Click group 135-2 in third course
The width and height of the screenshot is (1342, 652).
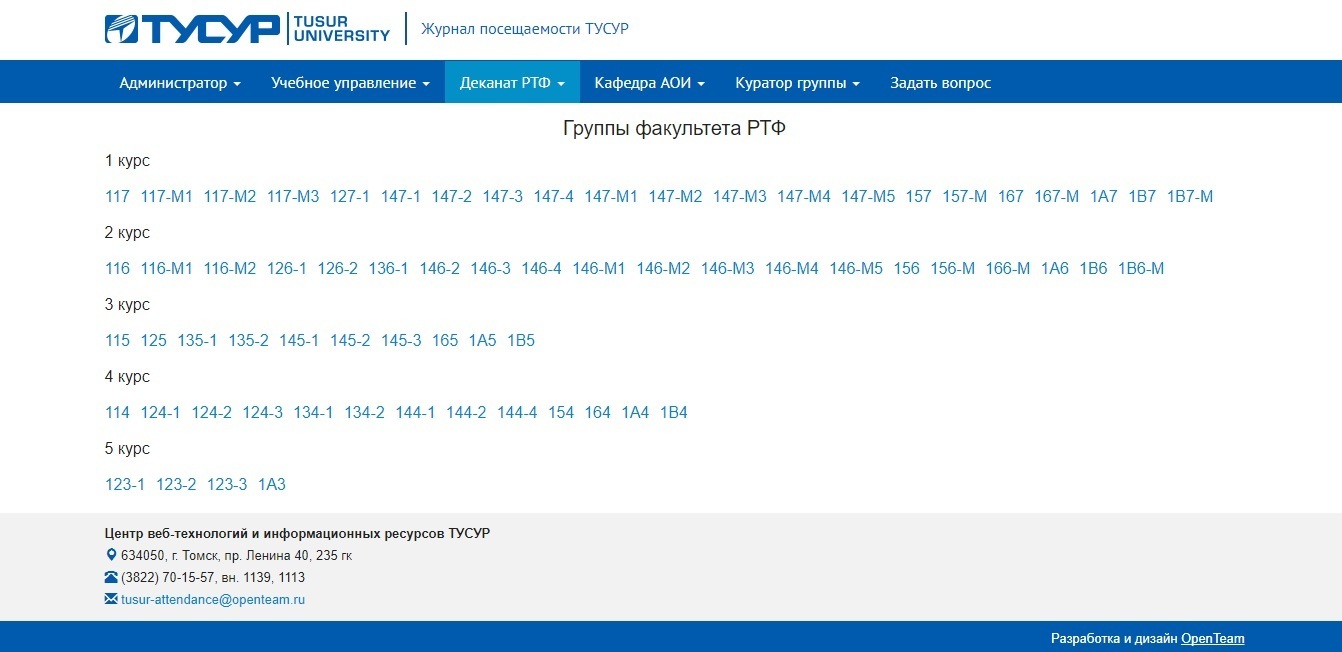click(x=248, y=341)
